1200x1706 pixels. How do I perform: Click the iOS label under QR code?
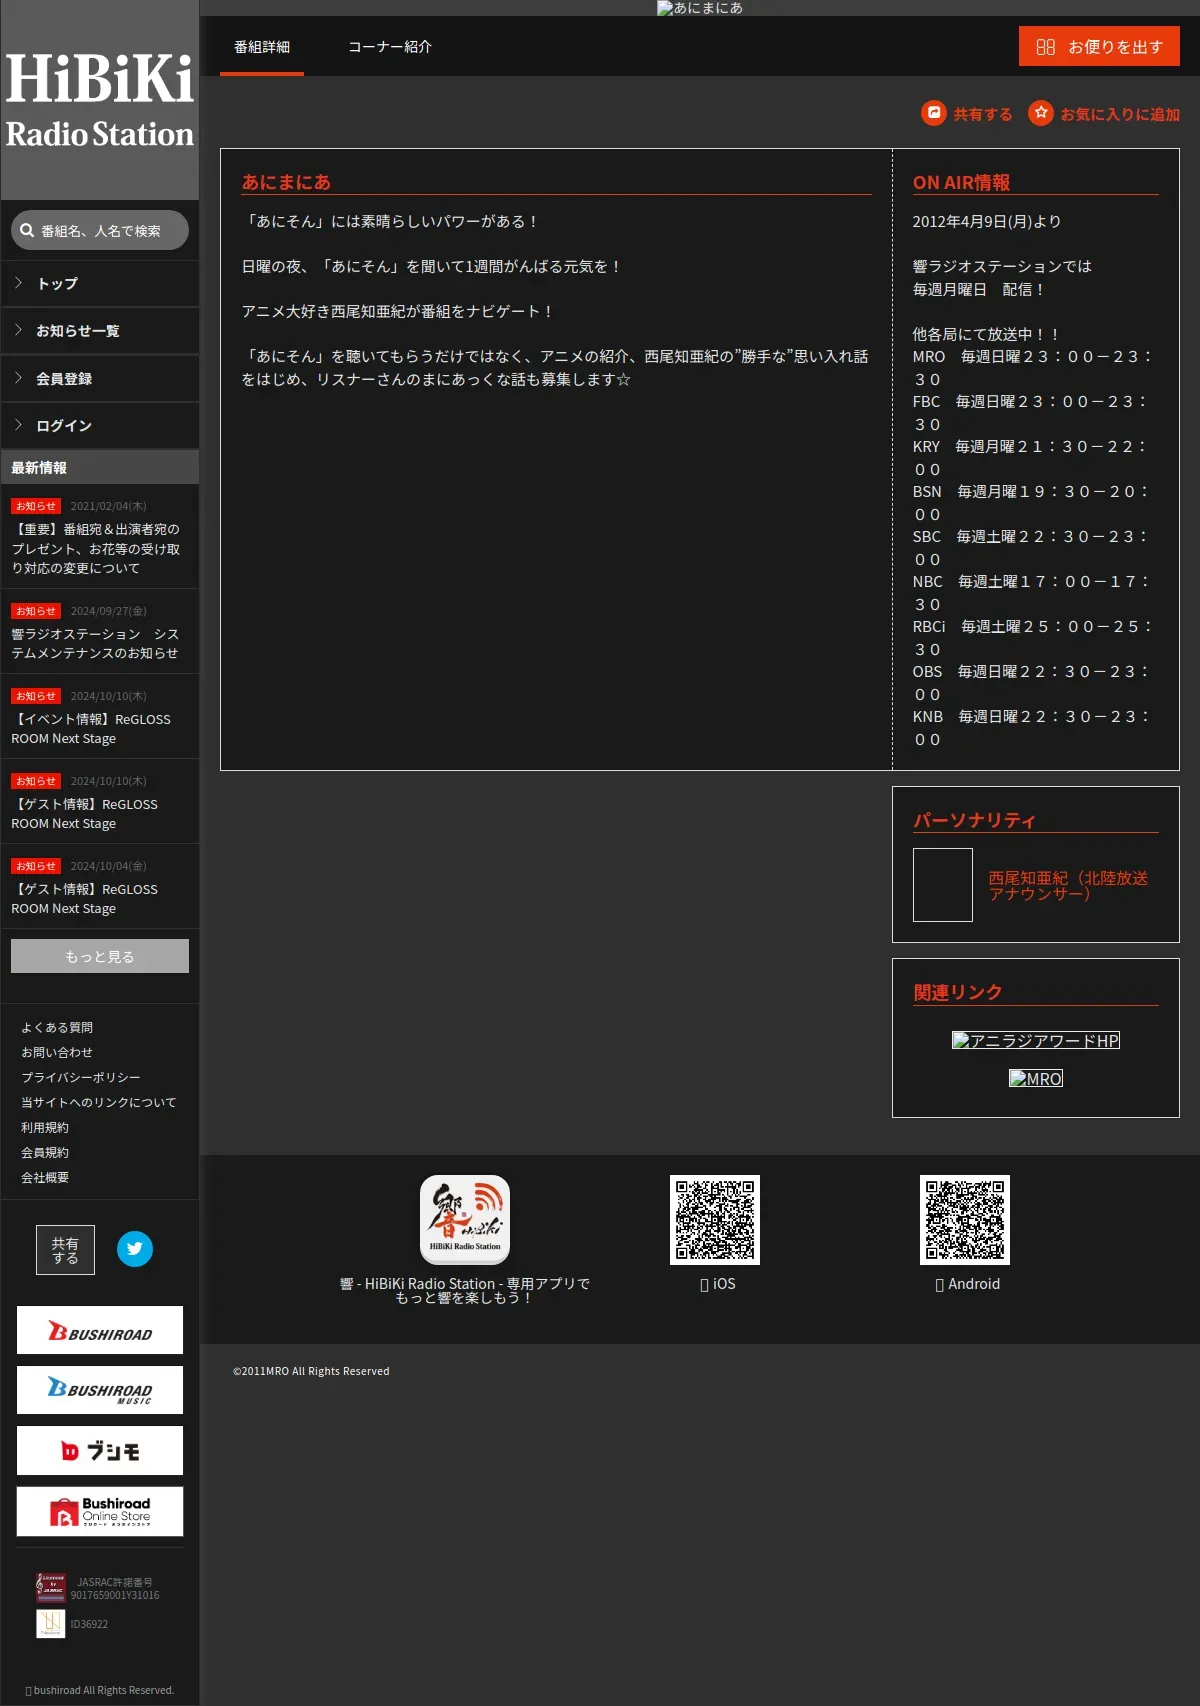point(718,1283)
